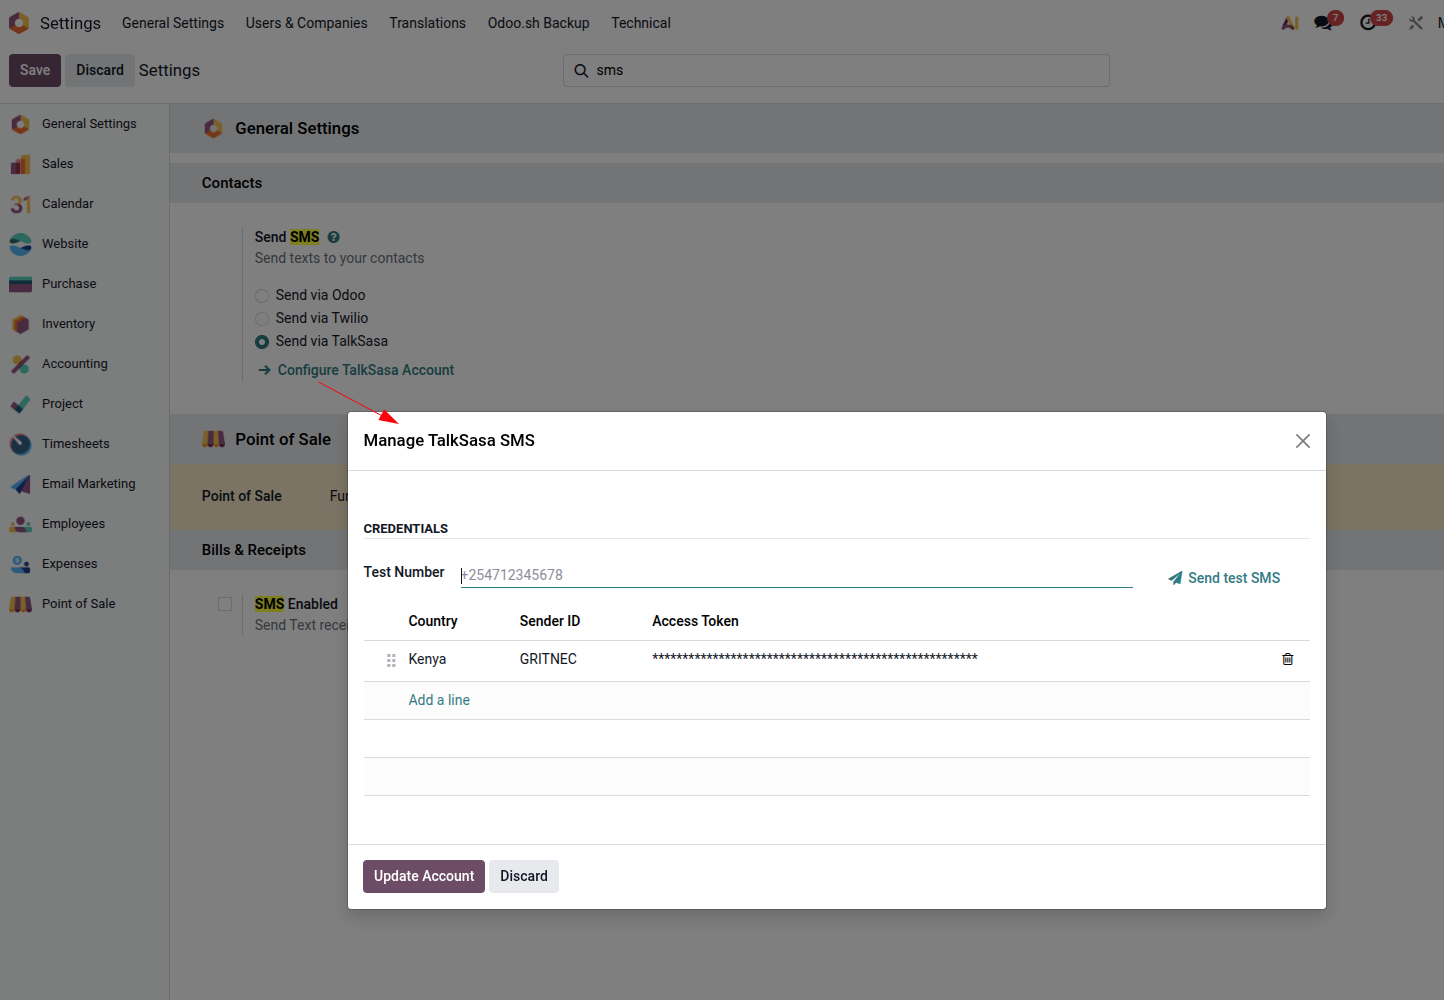1444x1000 pixels.
Task: Click the Point of Sale sidebar icon
Action: [x=20, y=604]
